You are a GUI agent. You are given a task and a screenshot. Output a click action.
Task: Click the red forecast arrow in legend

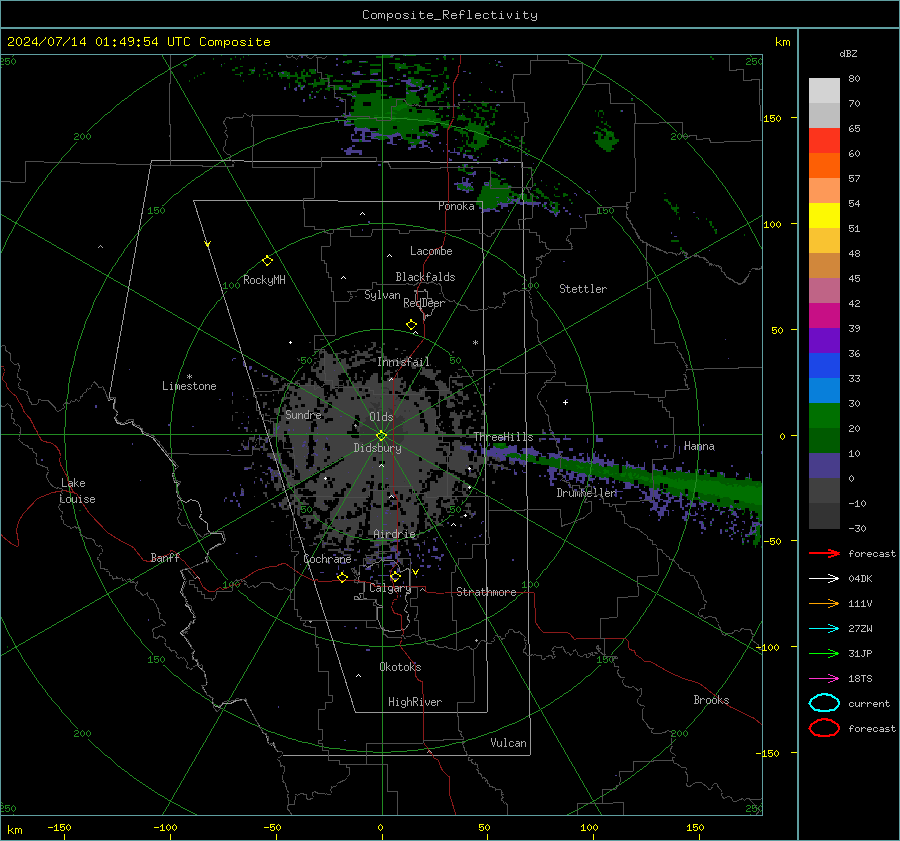[x=824, y=553]
